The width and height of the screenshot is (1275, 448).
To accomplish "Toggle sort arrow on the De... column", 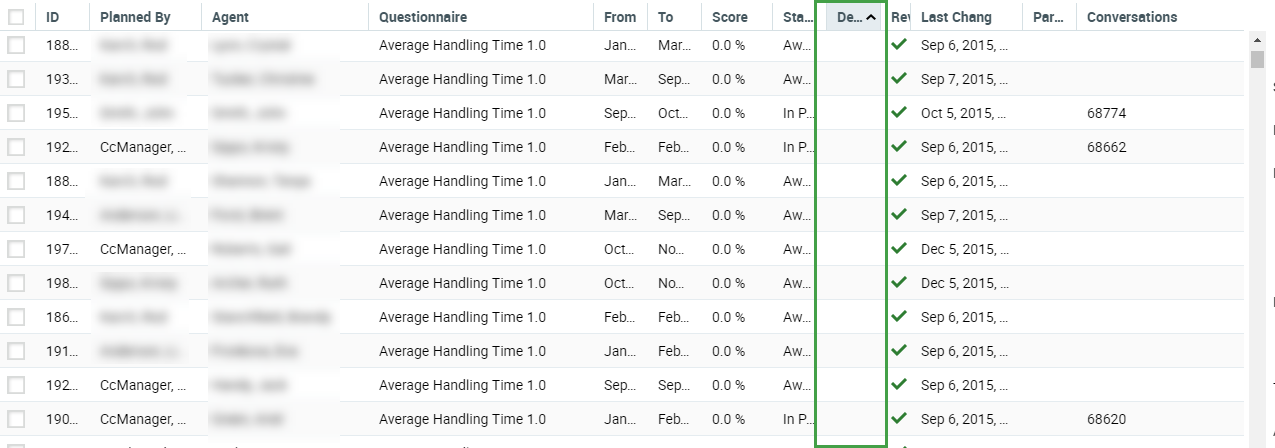I will pyautogui.click(x=871, y=17).
